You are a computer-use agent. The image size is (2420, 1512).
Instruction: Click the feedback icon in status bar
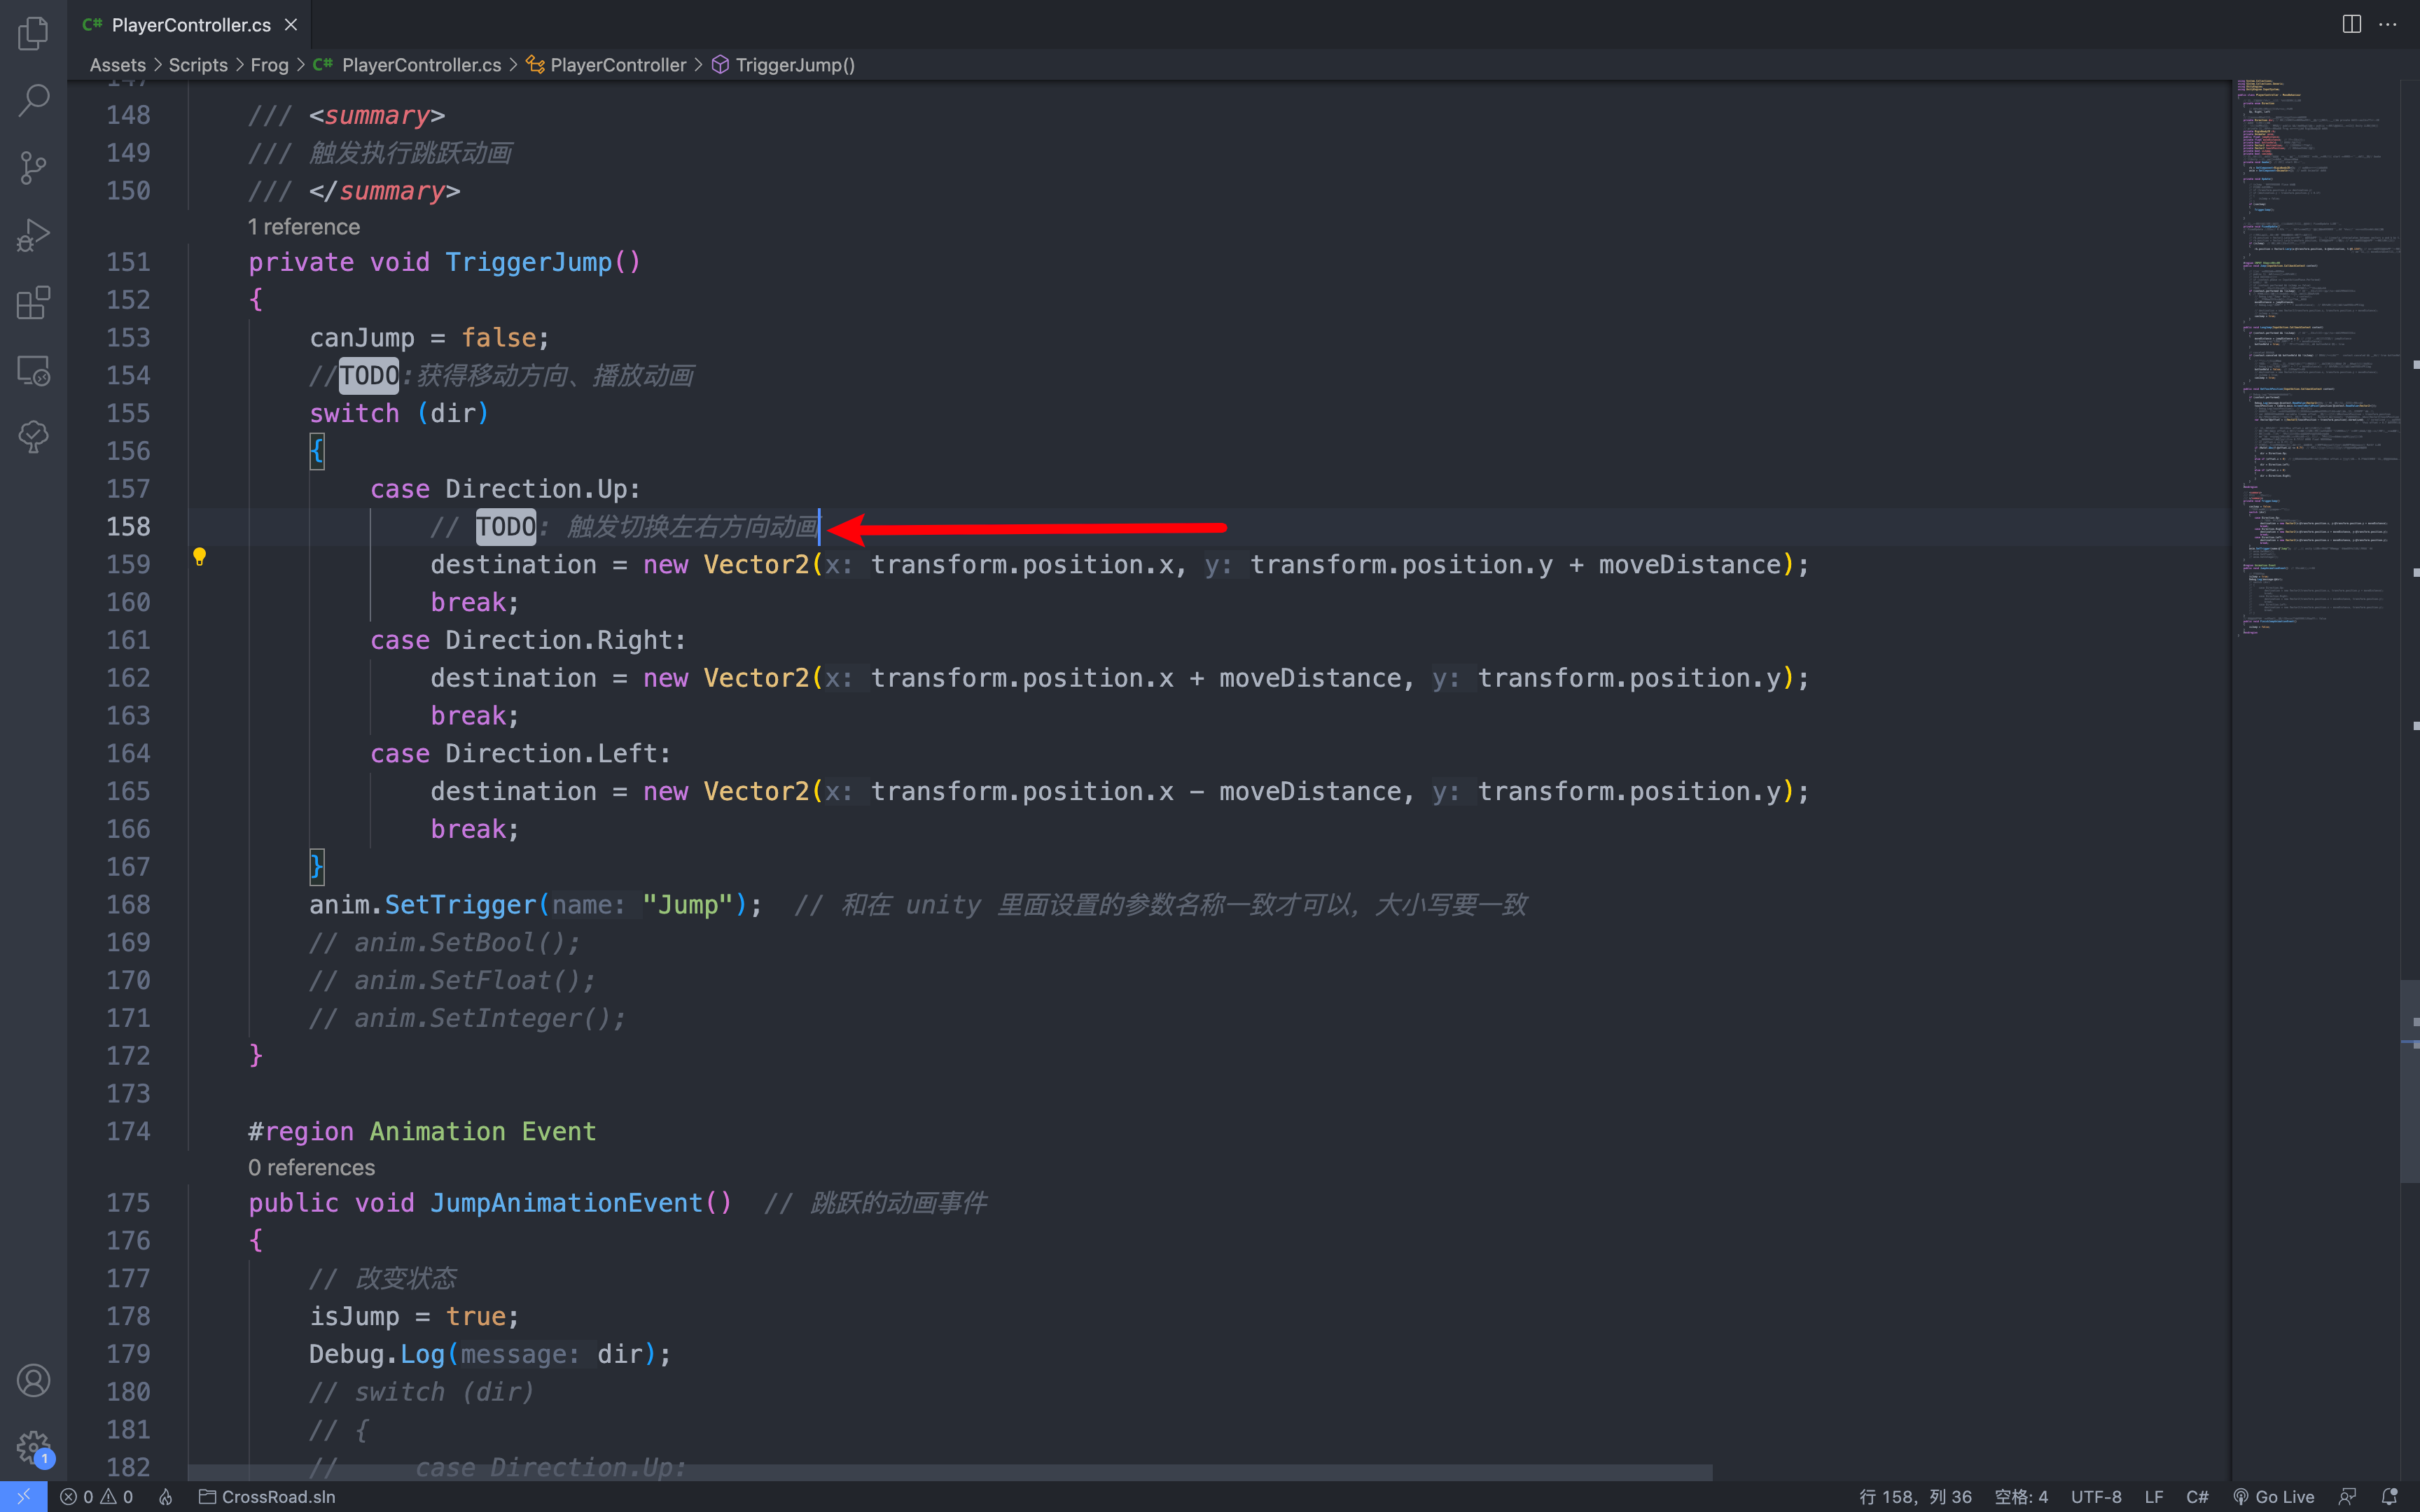tap(2348, 1497)
